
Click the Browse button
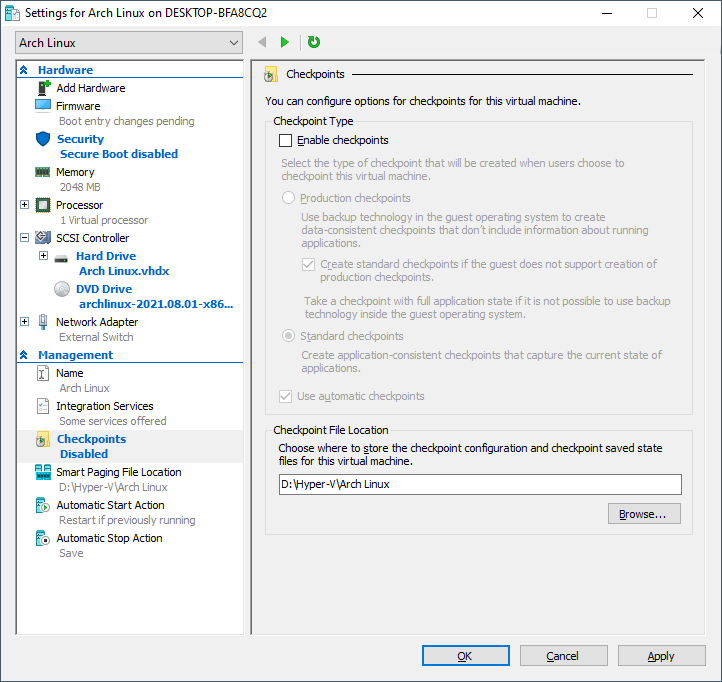(643, 514)
